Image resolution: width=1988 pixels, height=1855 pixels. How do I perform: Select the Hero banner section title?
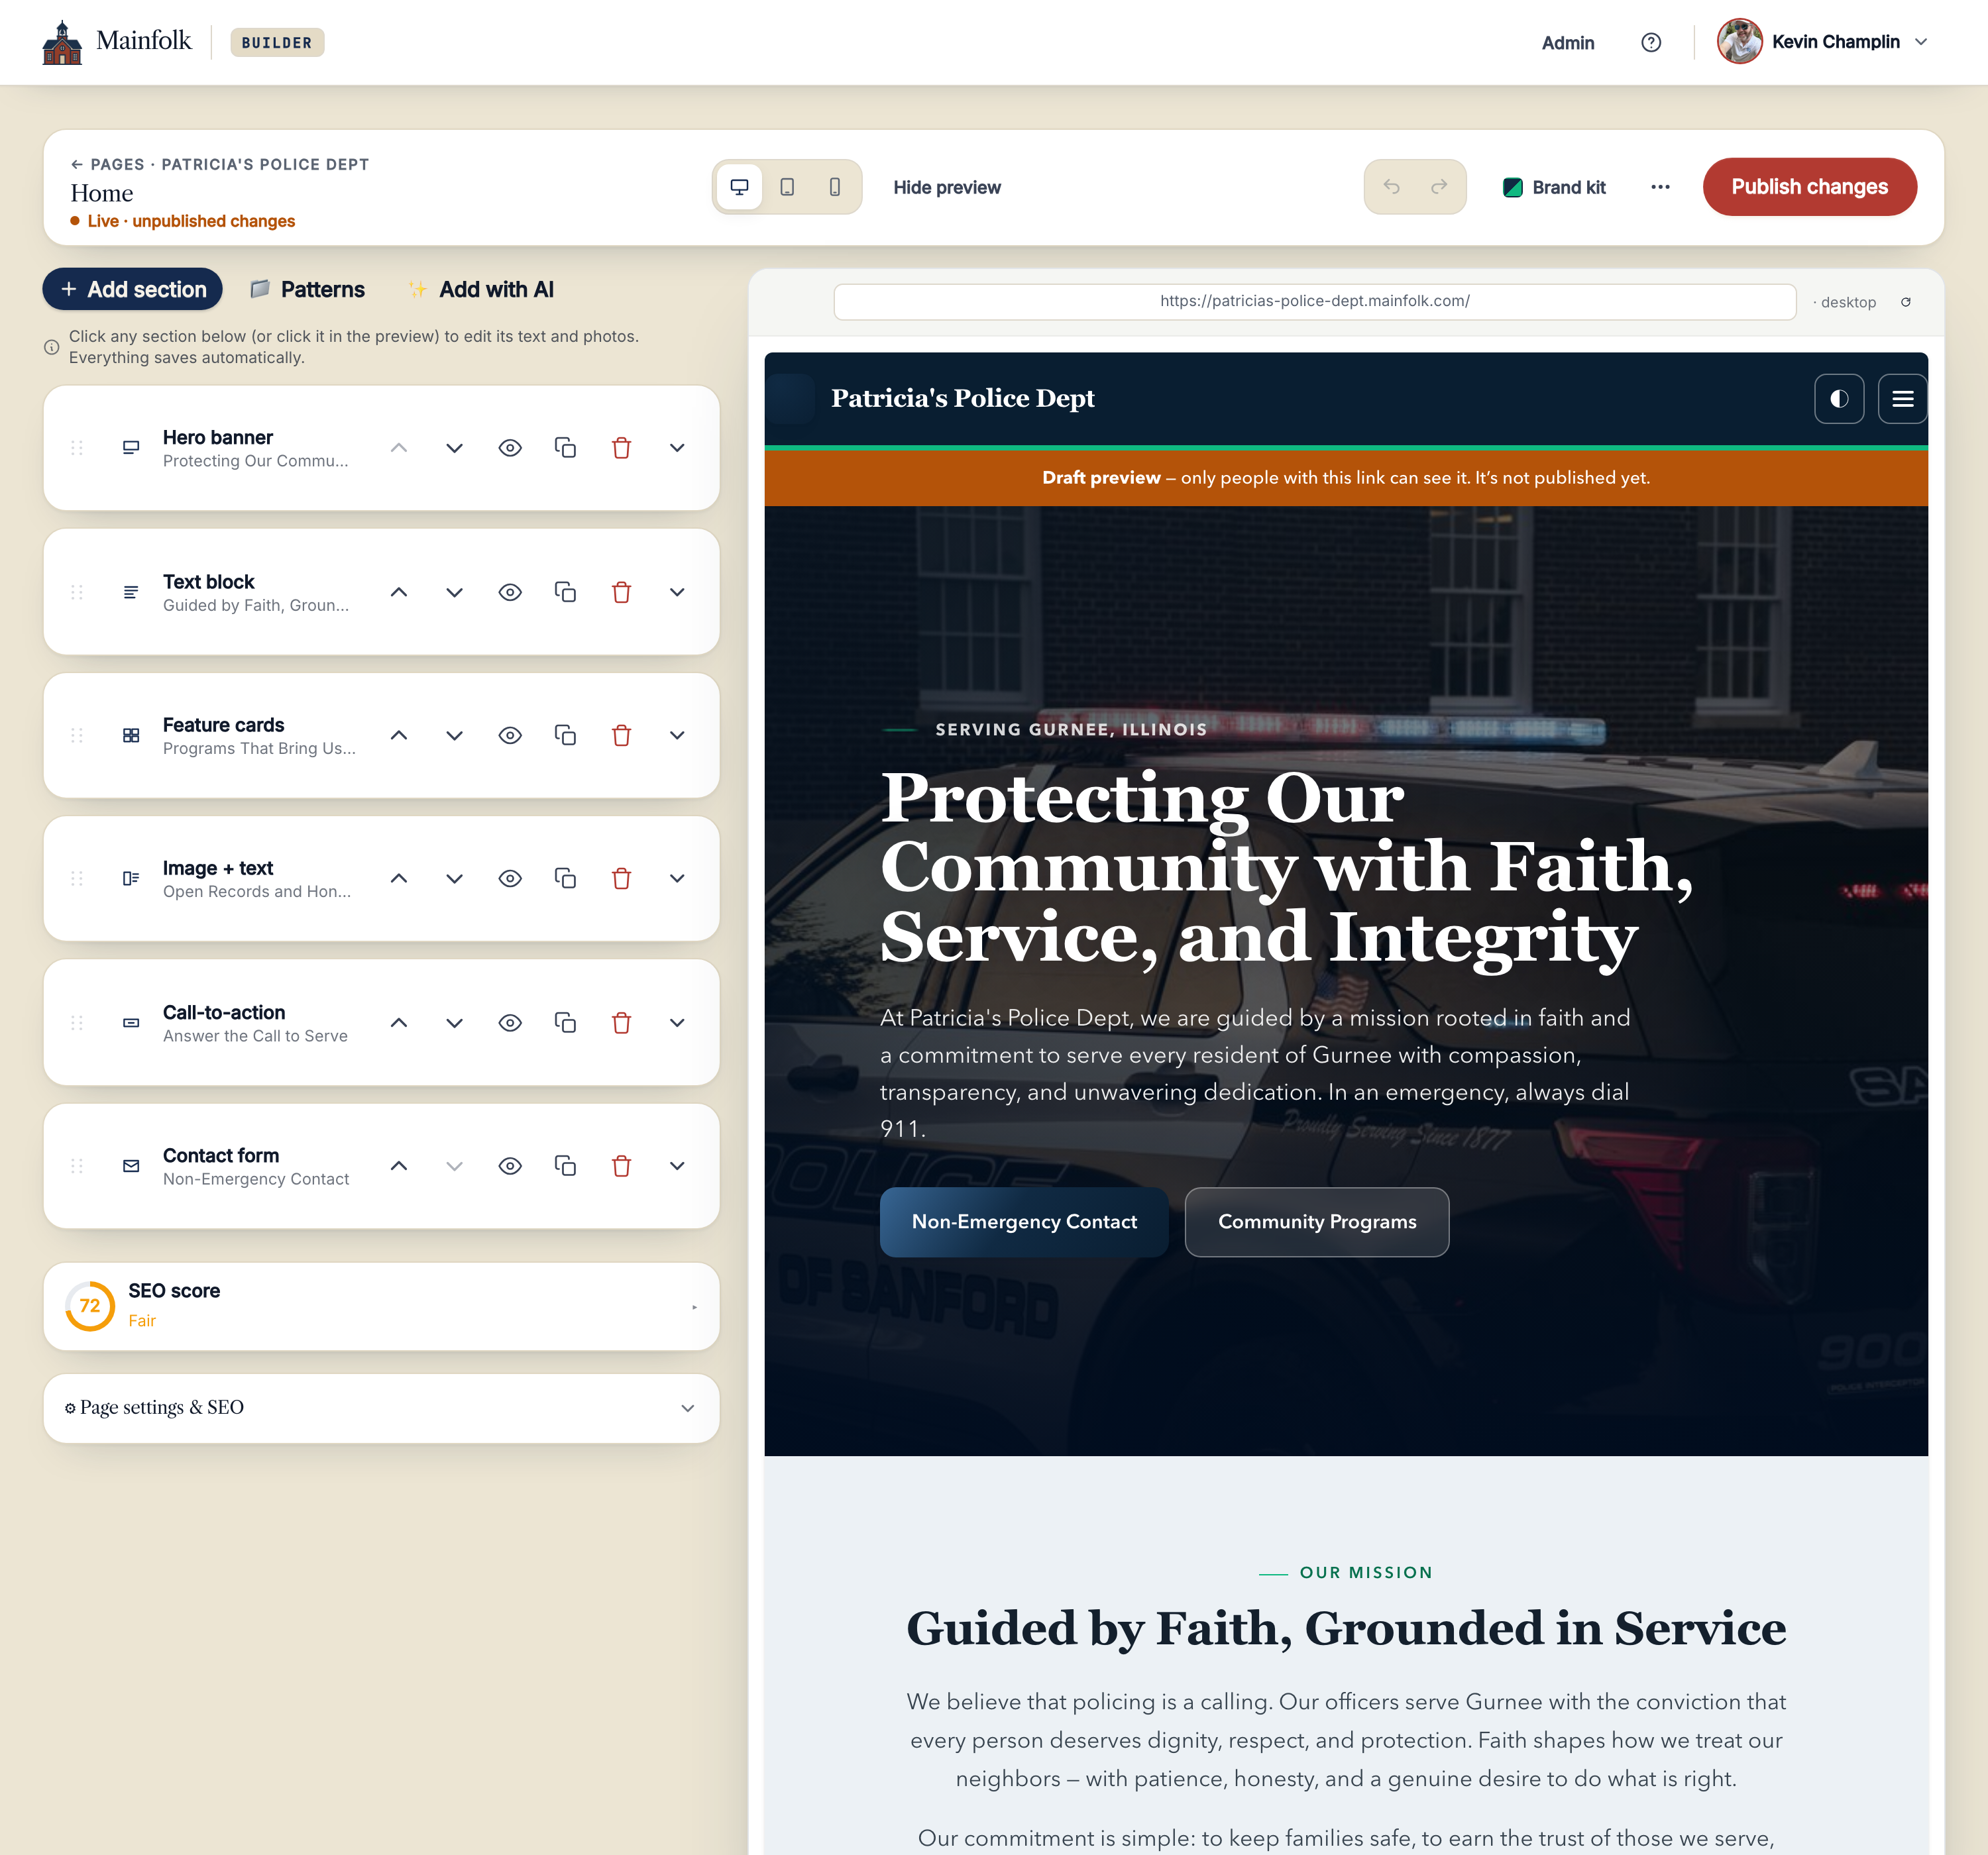pos(217,437)
